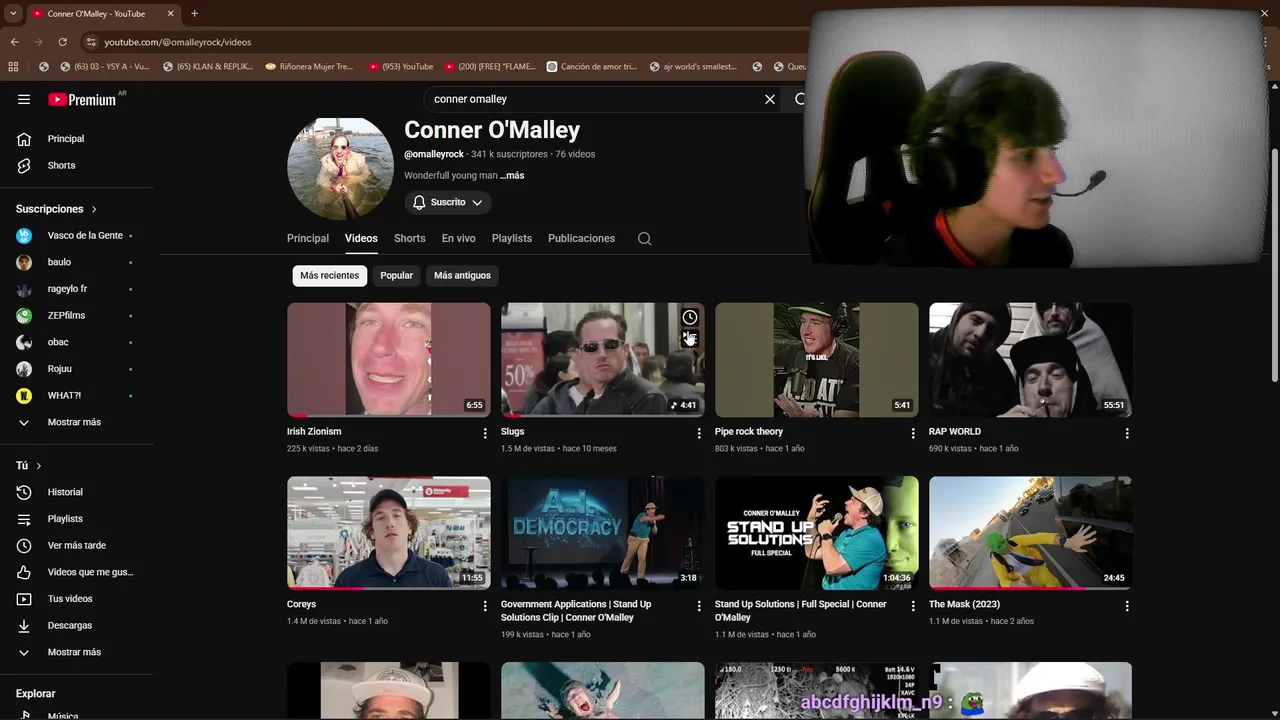Open Ver más tarde list
Screen dimensions: 1280x720
(x=77, y=545)
